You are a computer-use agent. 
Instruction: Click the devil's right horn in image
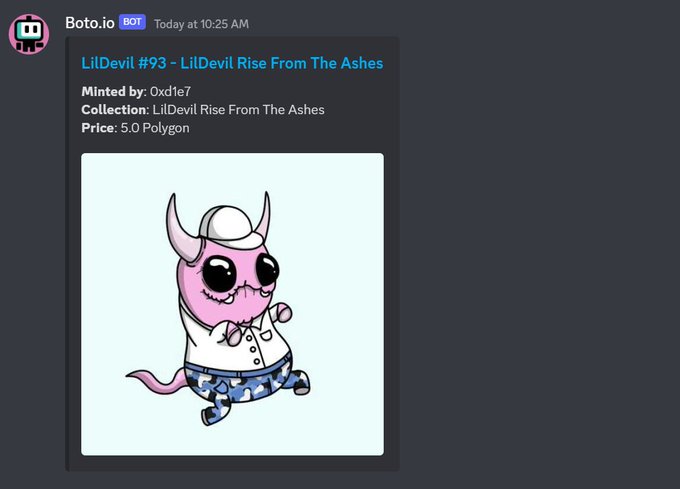coord(264,217)
